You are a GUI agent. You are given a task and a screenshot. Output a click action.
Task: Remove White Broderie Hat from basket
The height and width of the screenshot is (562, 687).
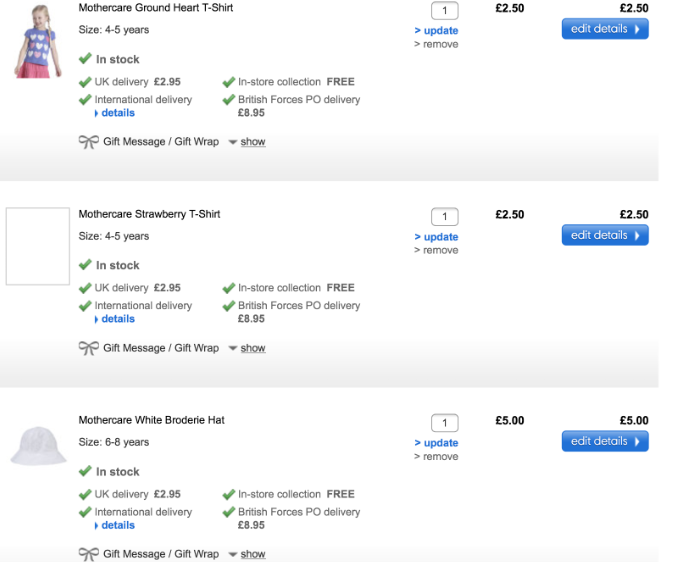coord(440,456)
